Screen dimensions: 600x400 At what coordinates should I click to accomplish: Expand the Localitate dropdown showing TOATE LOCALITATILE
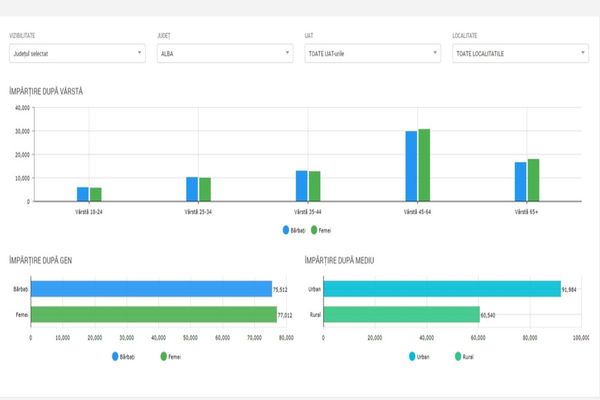(518, 53)
